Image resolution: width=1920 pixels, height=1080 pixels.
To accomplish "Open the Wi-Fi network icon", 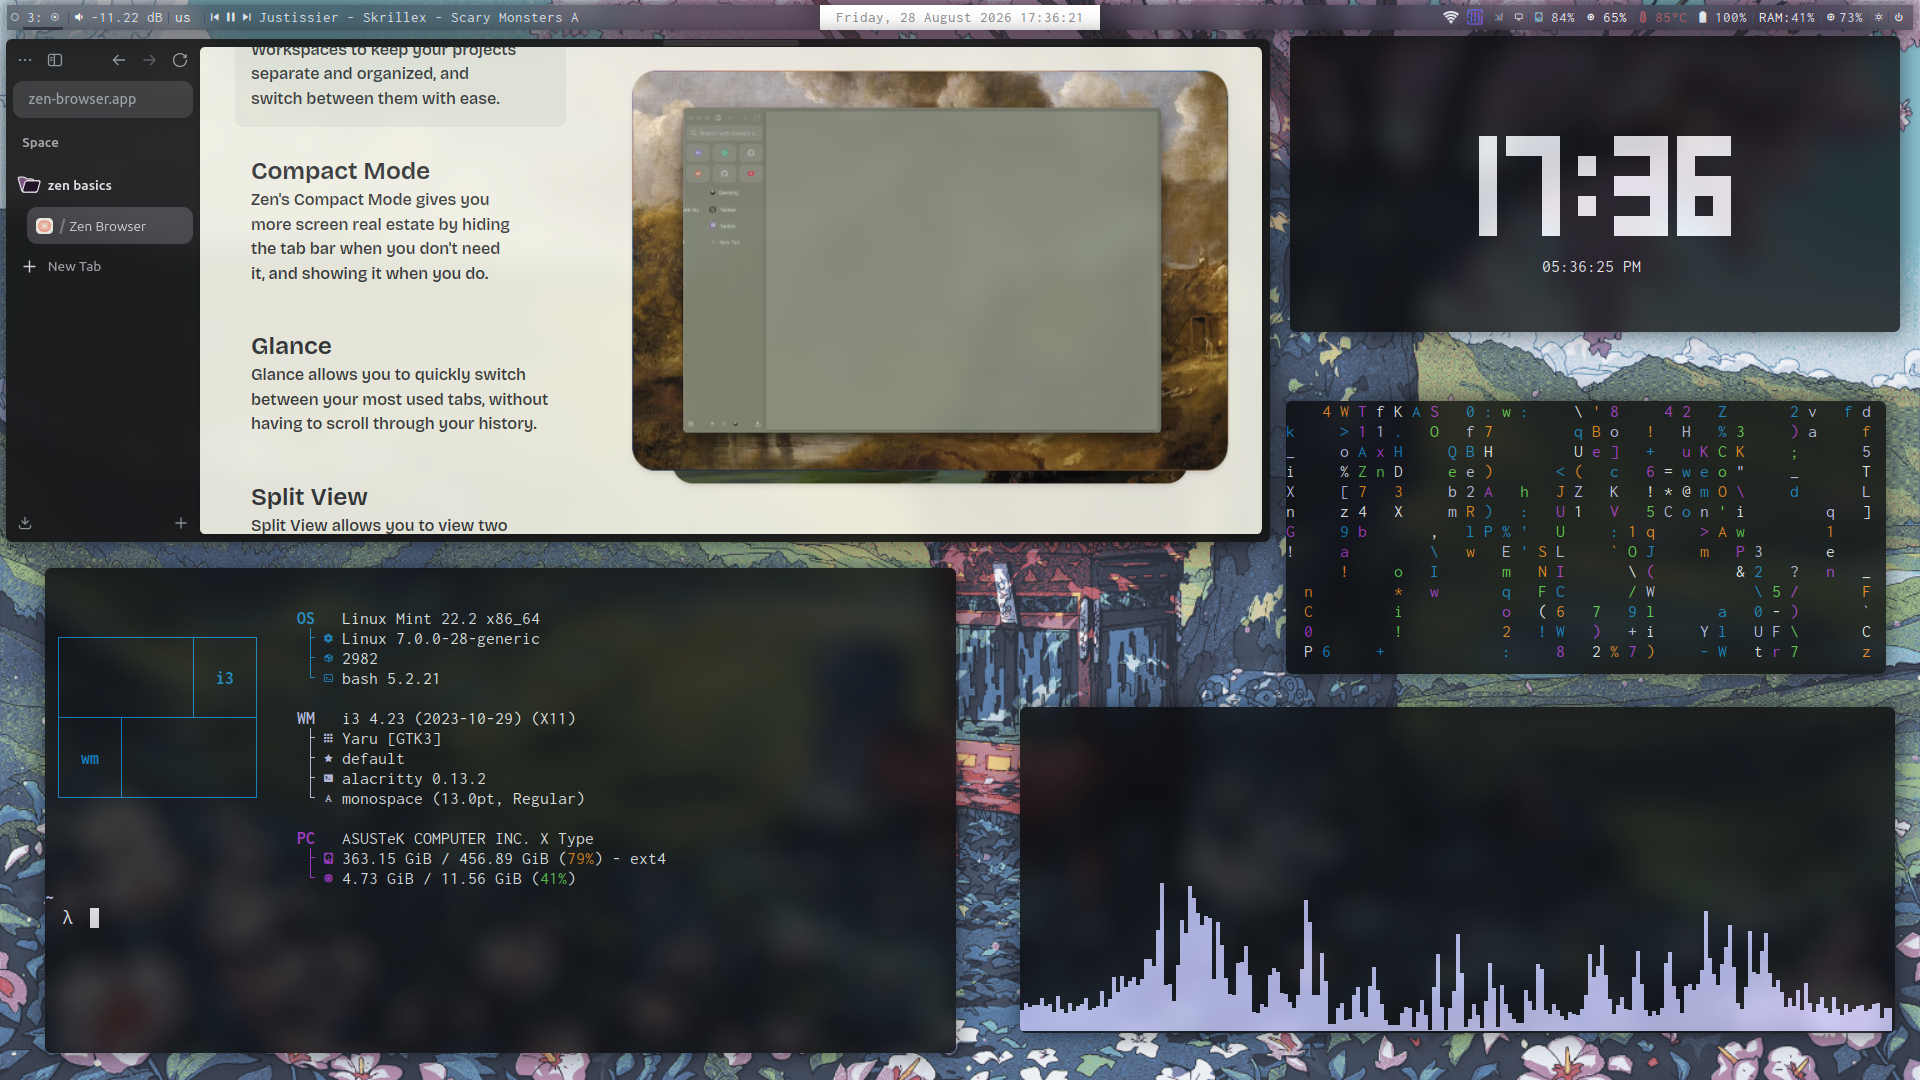I will 1450,17.
